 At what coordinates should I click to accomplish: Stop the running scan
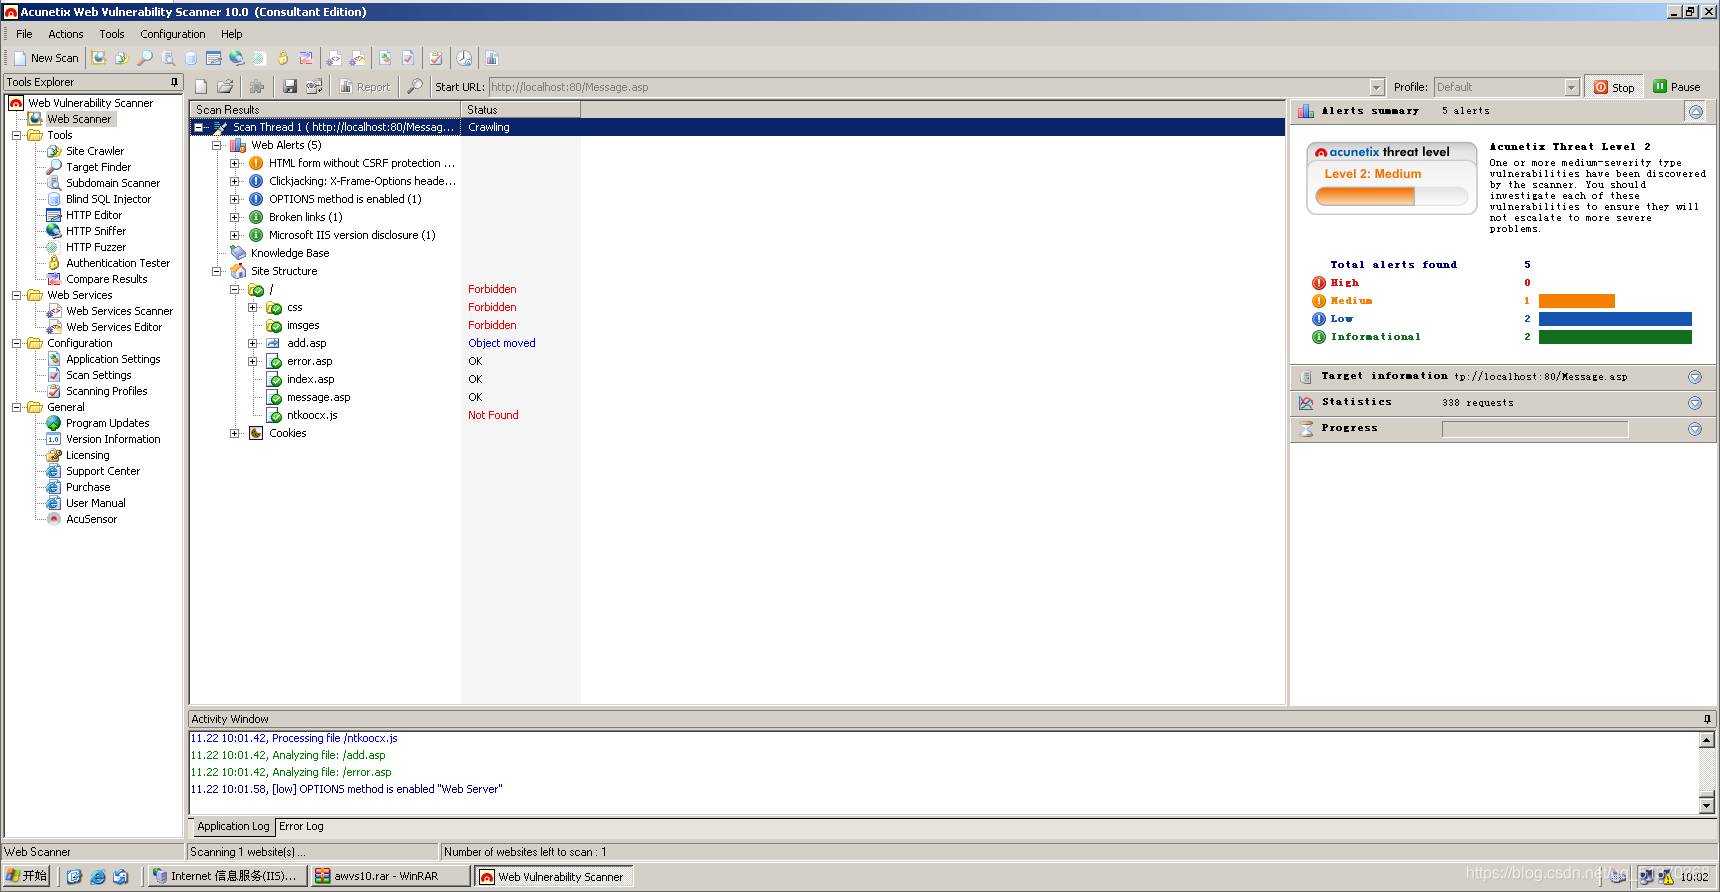pos(1614,87)
